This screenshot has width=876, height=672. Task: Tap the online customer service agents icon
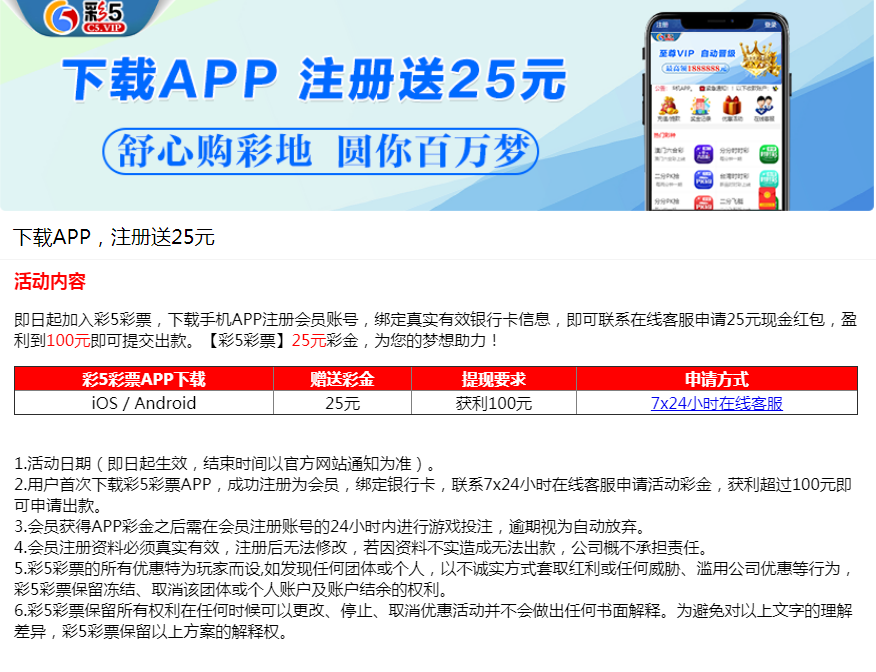coord(763,105)
